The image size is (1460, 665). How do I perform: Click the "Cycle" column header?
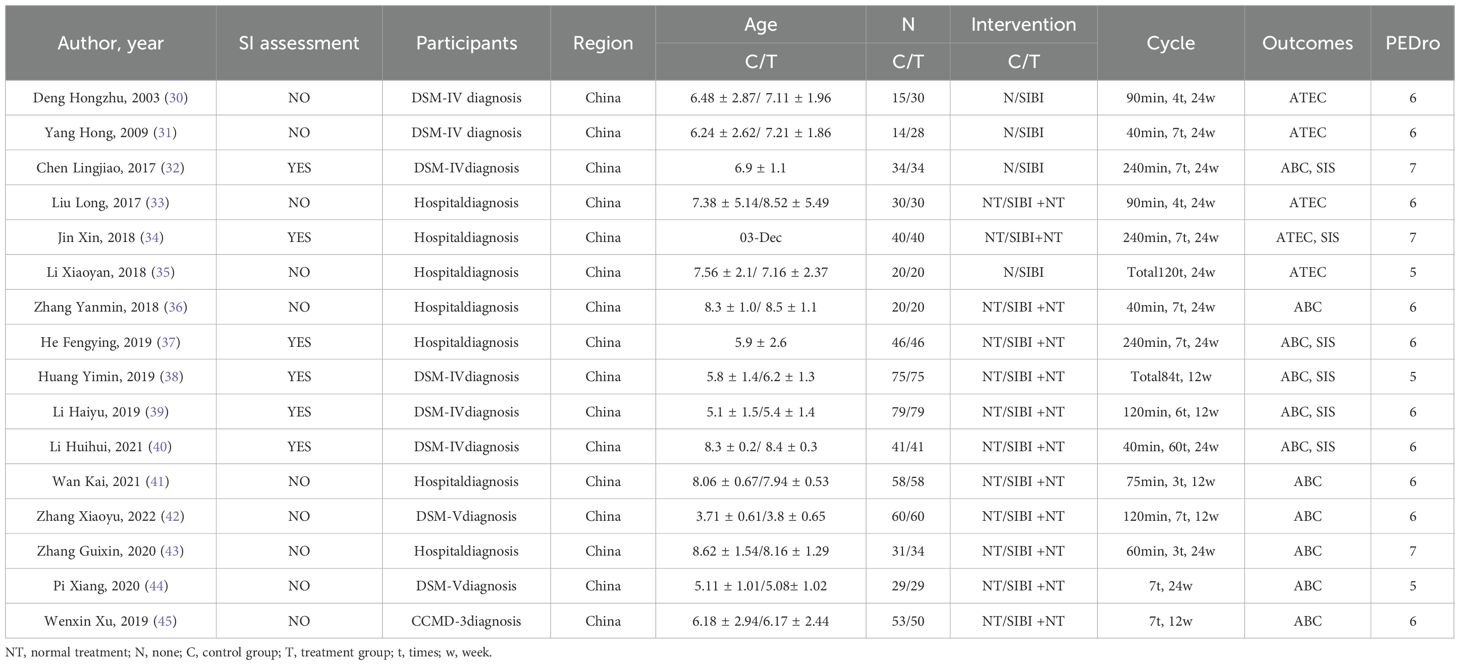1170,44
